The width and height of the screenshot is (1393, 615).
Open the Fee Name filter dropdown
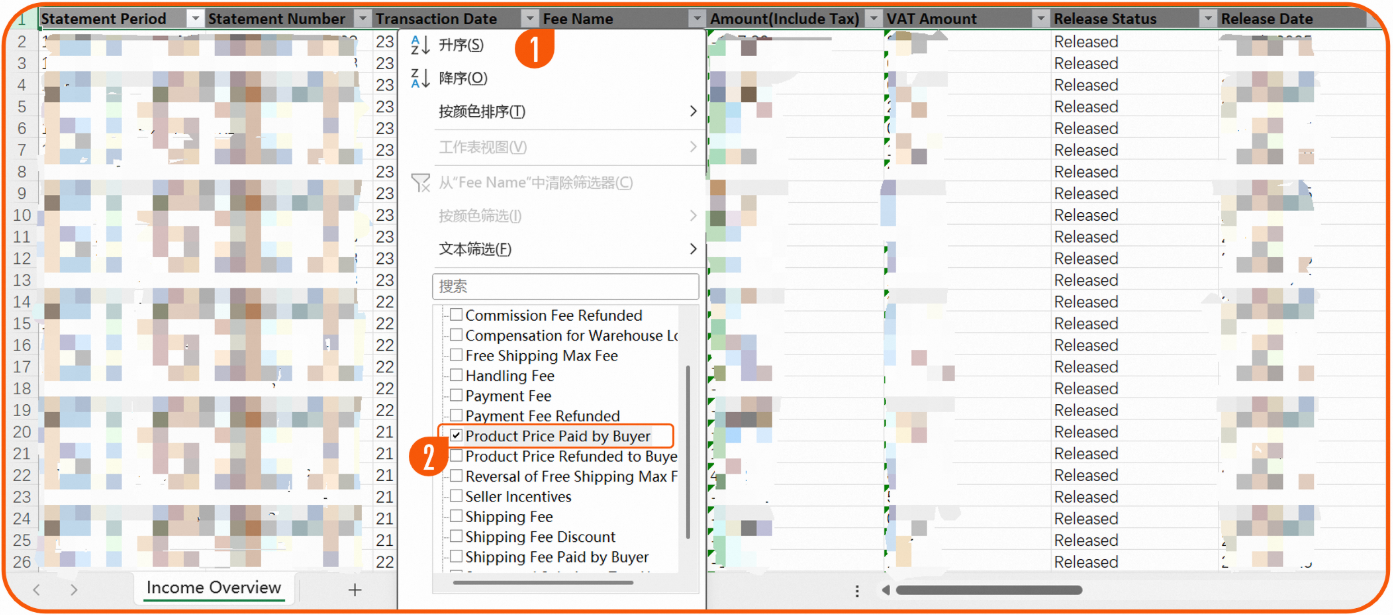(x=696, y=19)
